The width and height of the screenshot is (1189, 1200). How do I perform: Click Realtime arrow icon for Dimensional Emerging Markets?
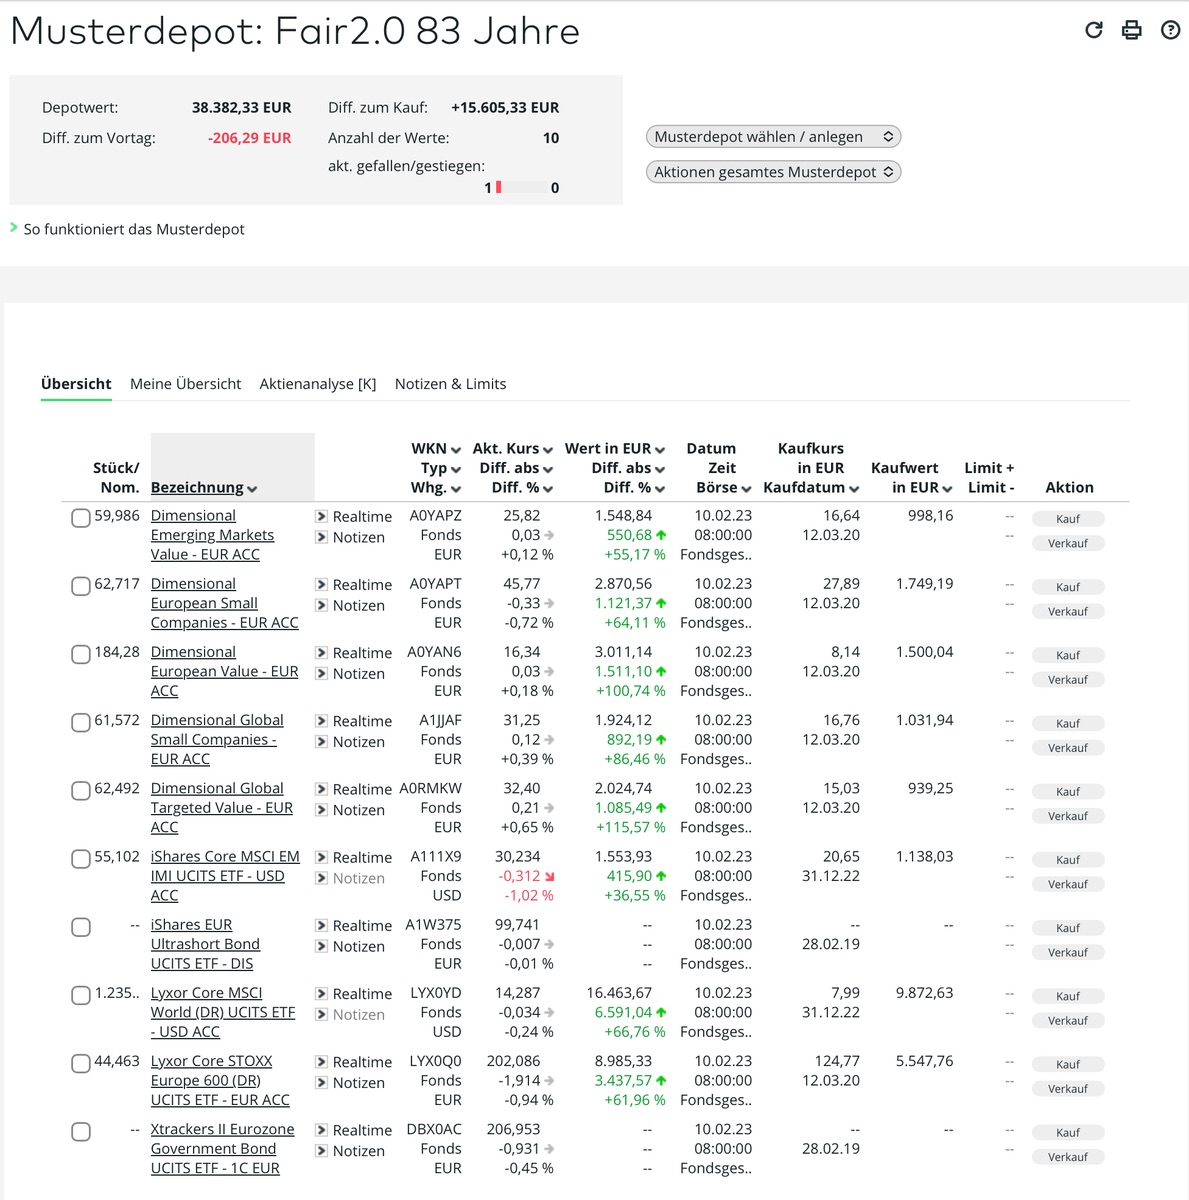point(321,517)
